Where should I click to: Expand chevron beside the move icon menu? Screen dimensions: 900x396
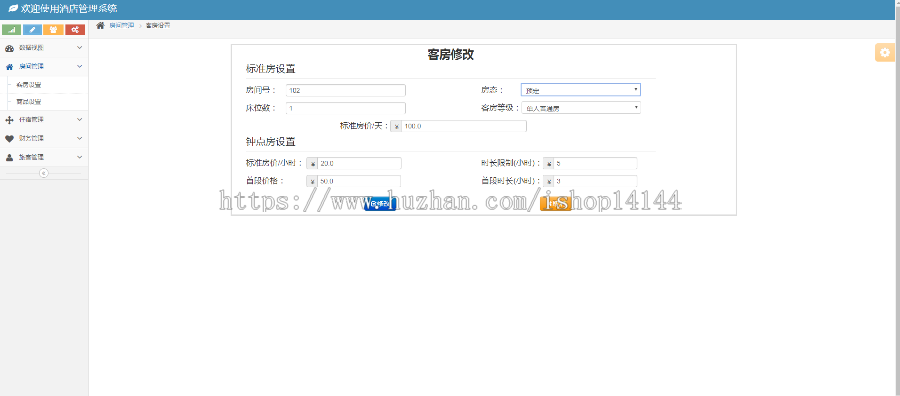(x=80, y=120)
